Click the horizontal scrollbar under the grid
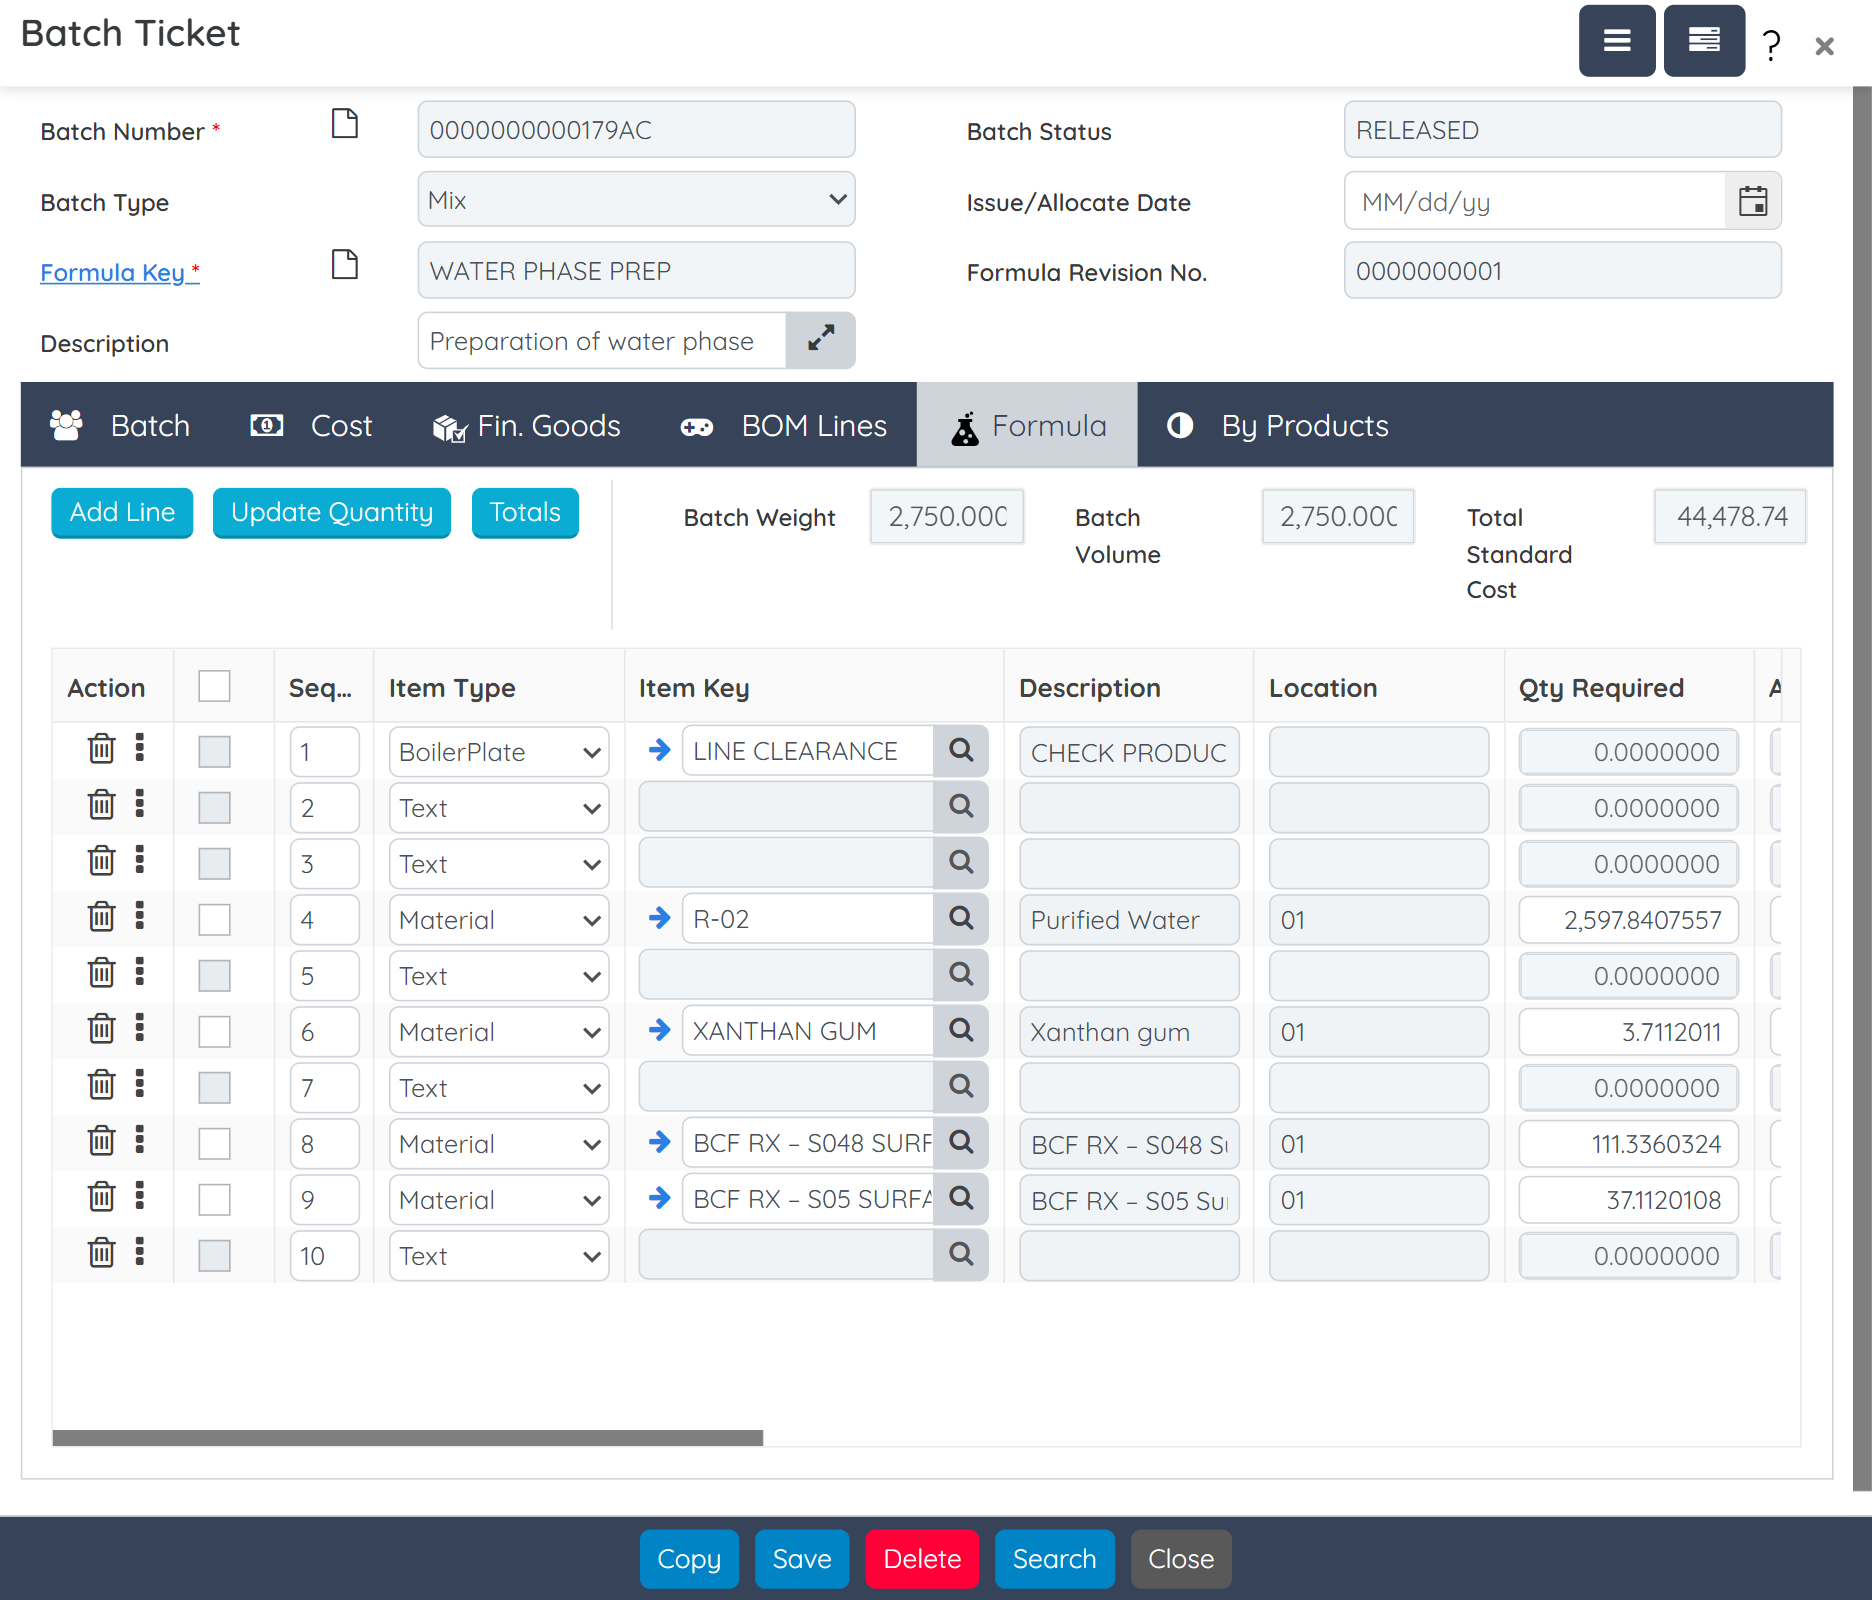The image size is (1872, 1600). [x=407, y=1438]
